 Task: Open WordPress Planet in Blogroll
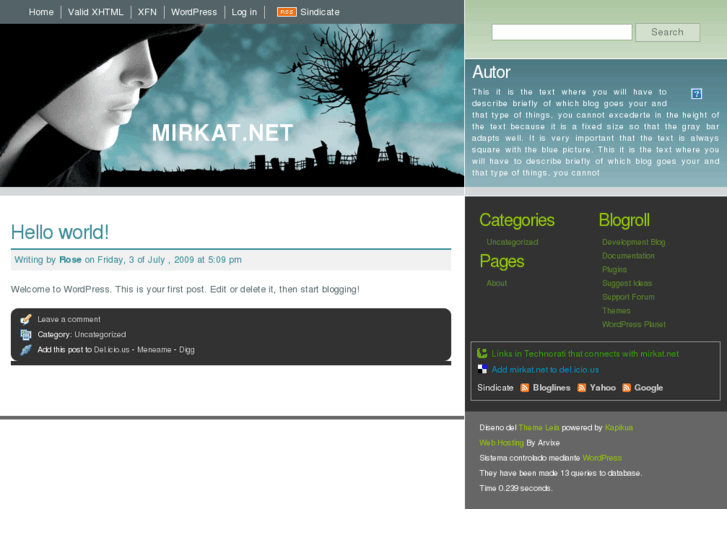pos(634,324)
